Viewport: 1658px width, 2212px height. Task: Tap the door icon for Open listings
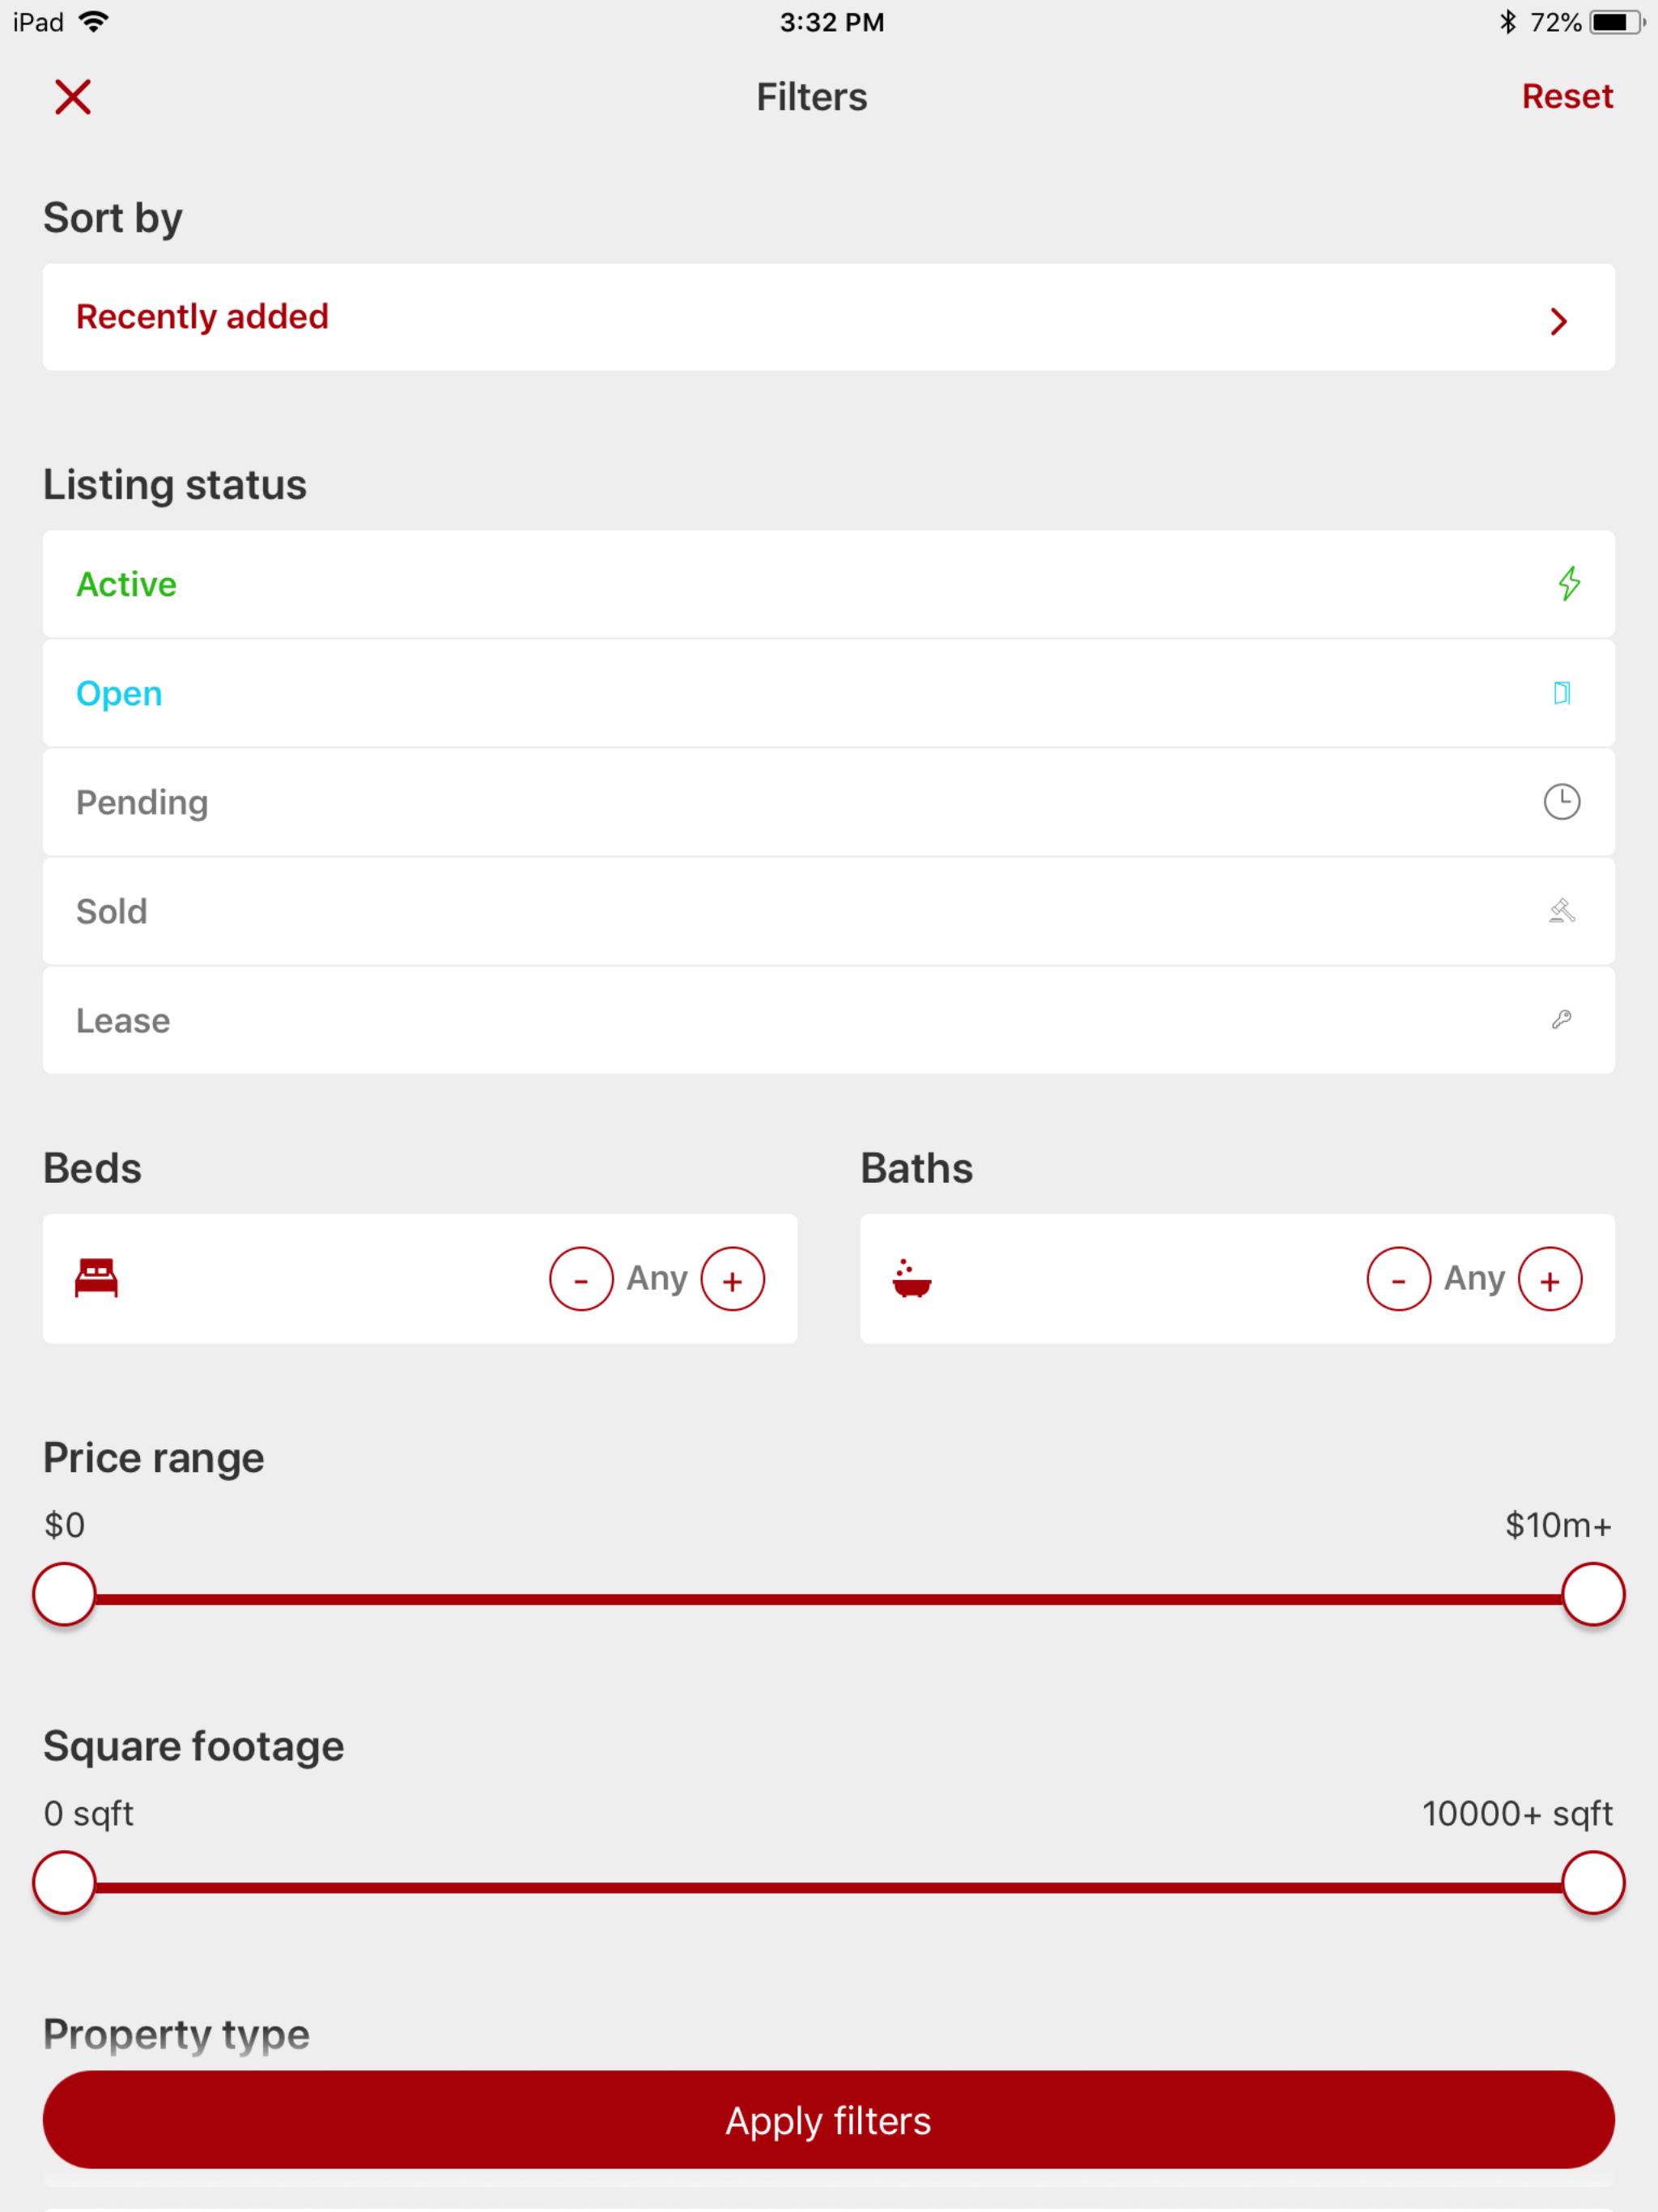coord(1561,693)
